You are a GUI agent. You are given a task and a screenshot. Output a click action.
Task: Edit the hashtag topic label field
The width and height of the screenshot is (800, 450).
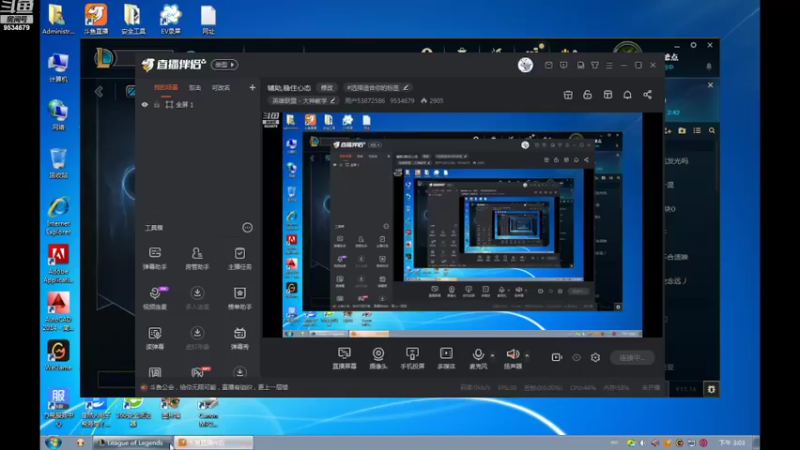click(377, 88)
